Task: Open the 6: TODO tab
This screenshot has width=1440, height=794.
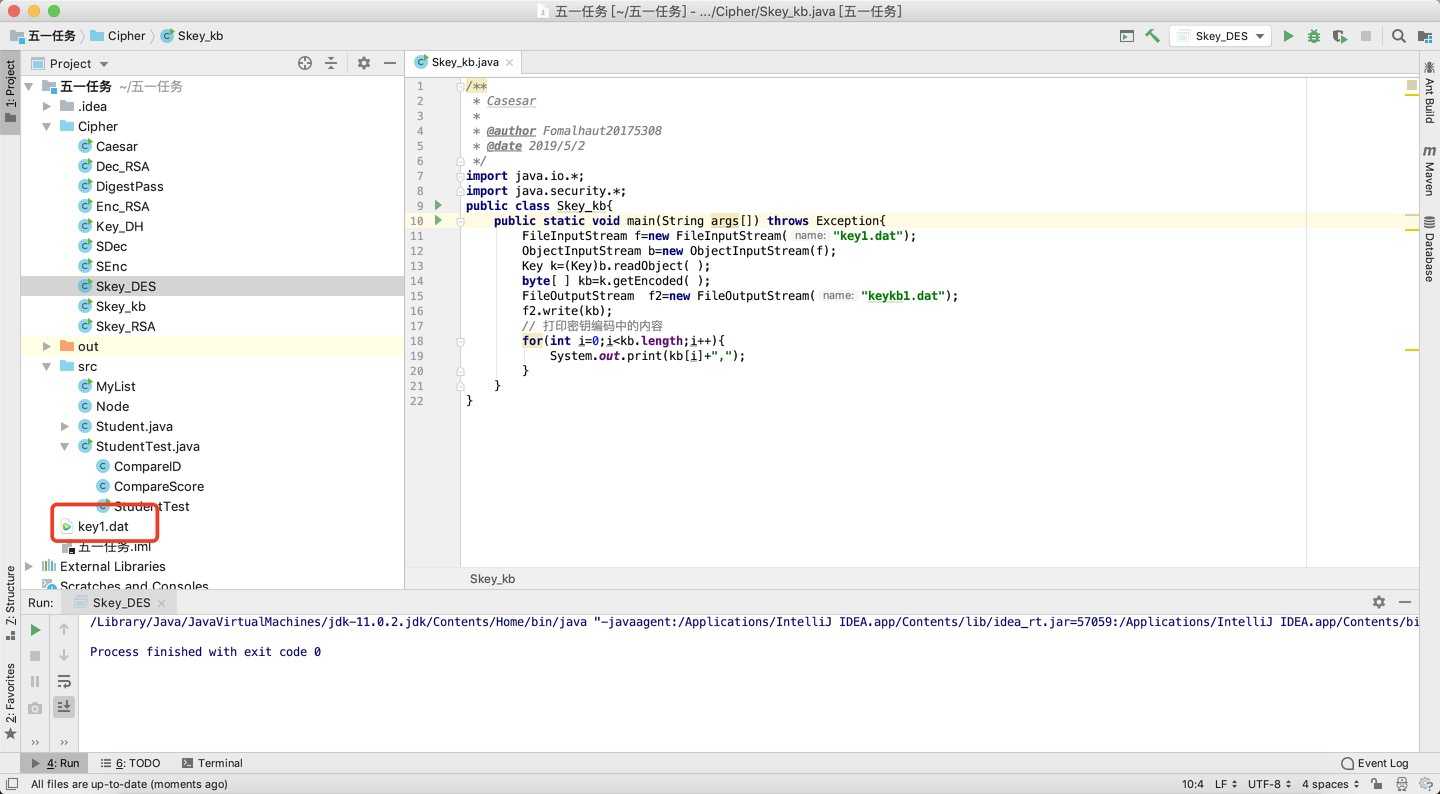Action: (x=130, y=763)
